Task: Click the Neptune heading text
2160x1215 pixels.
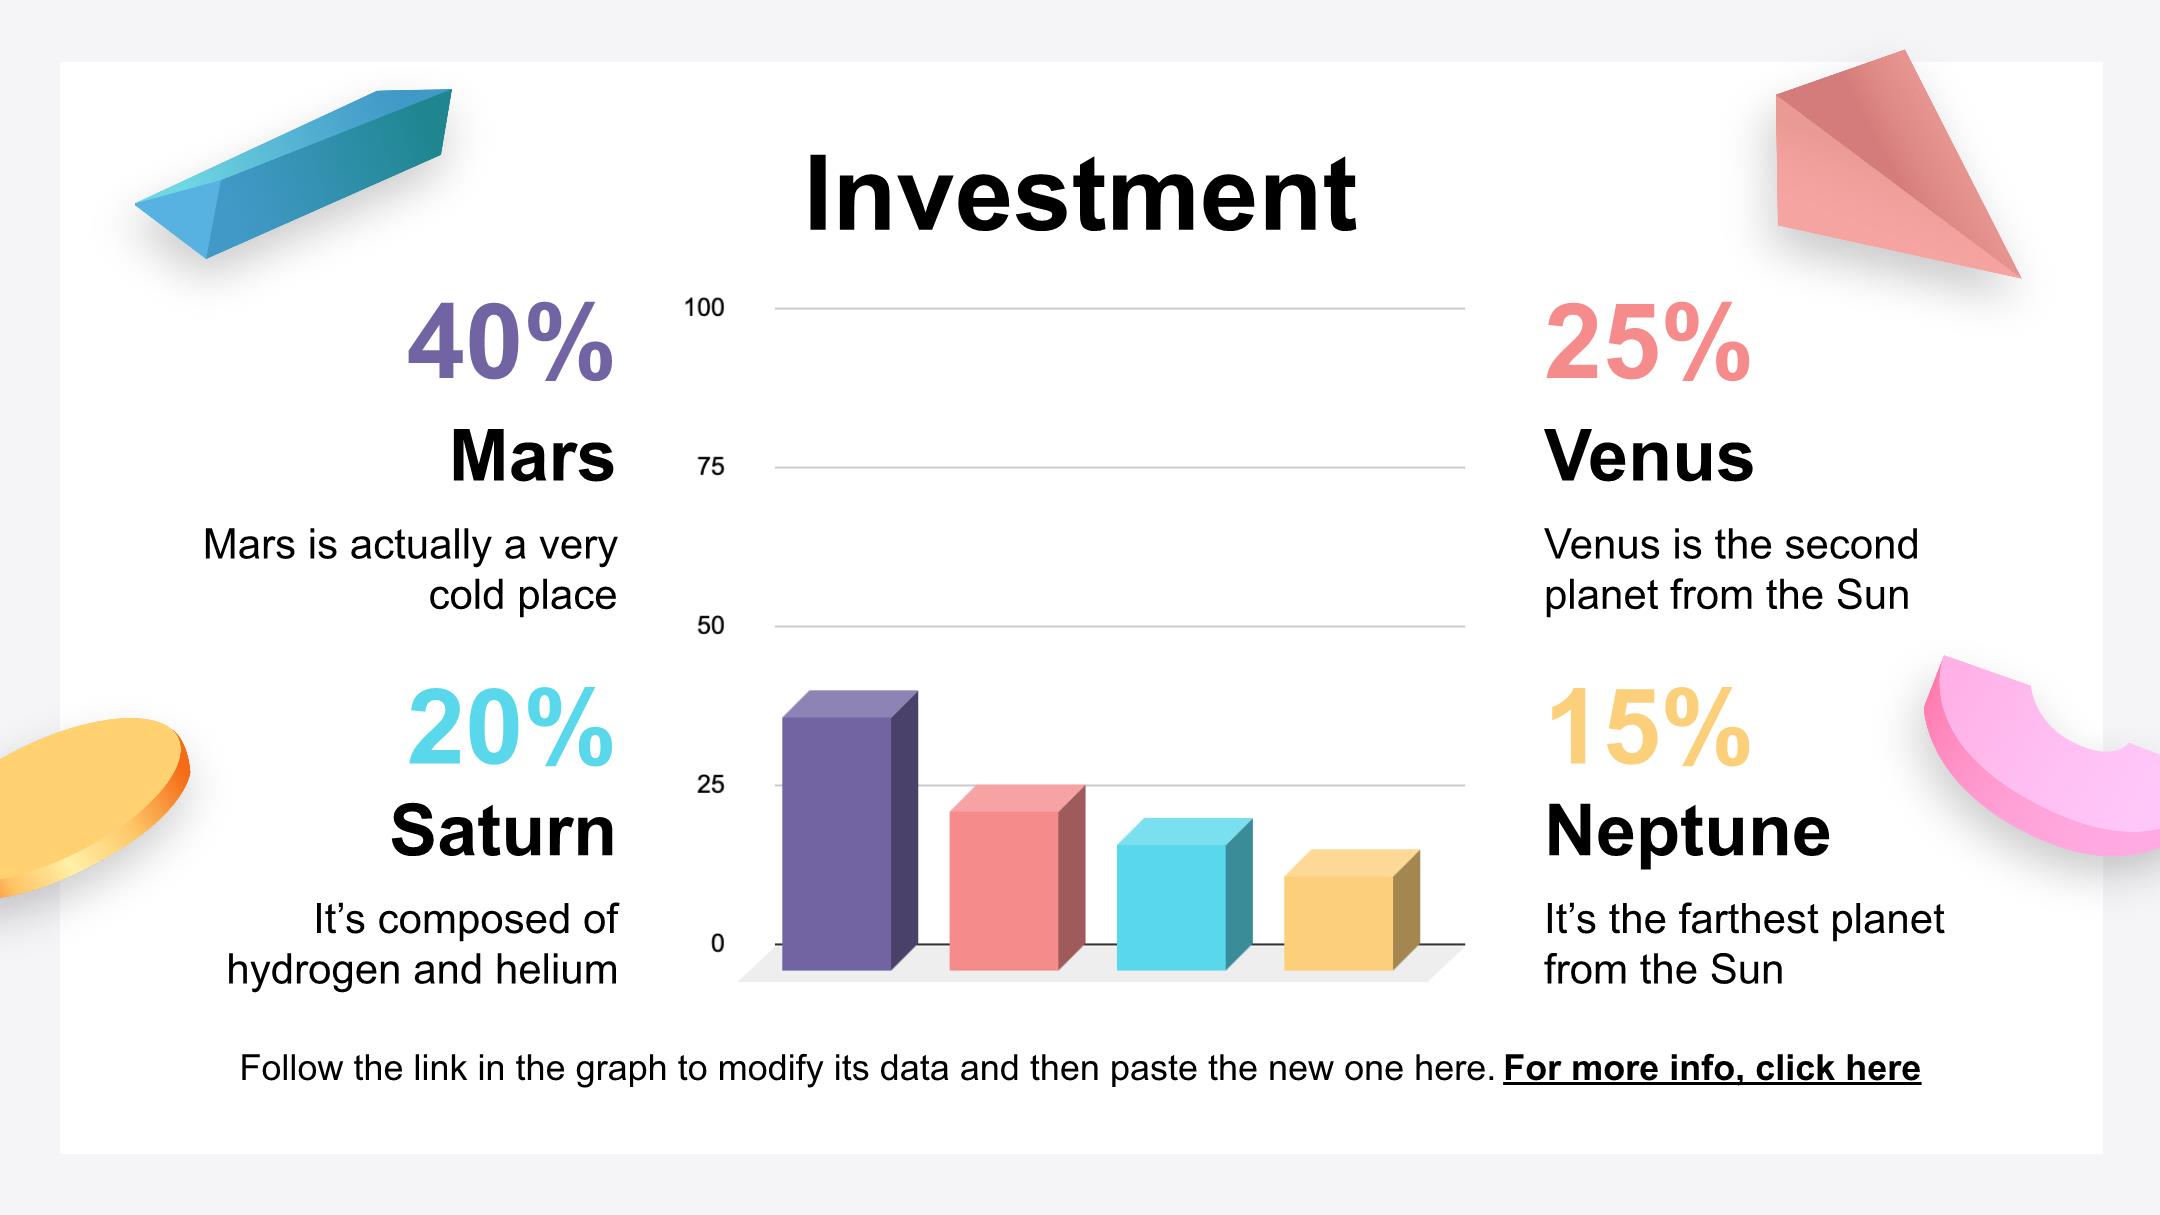Action: click(x=1687, y=831)
